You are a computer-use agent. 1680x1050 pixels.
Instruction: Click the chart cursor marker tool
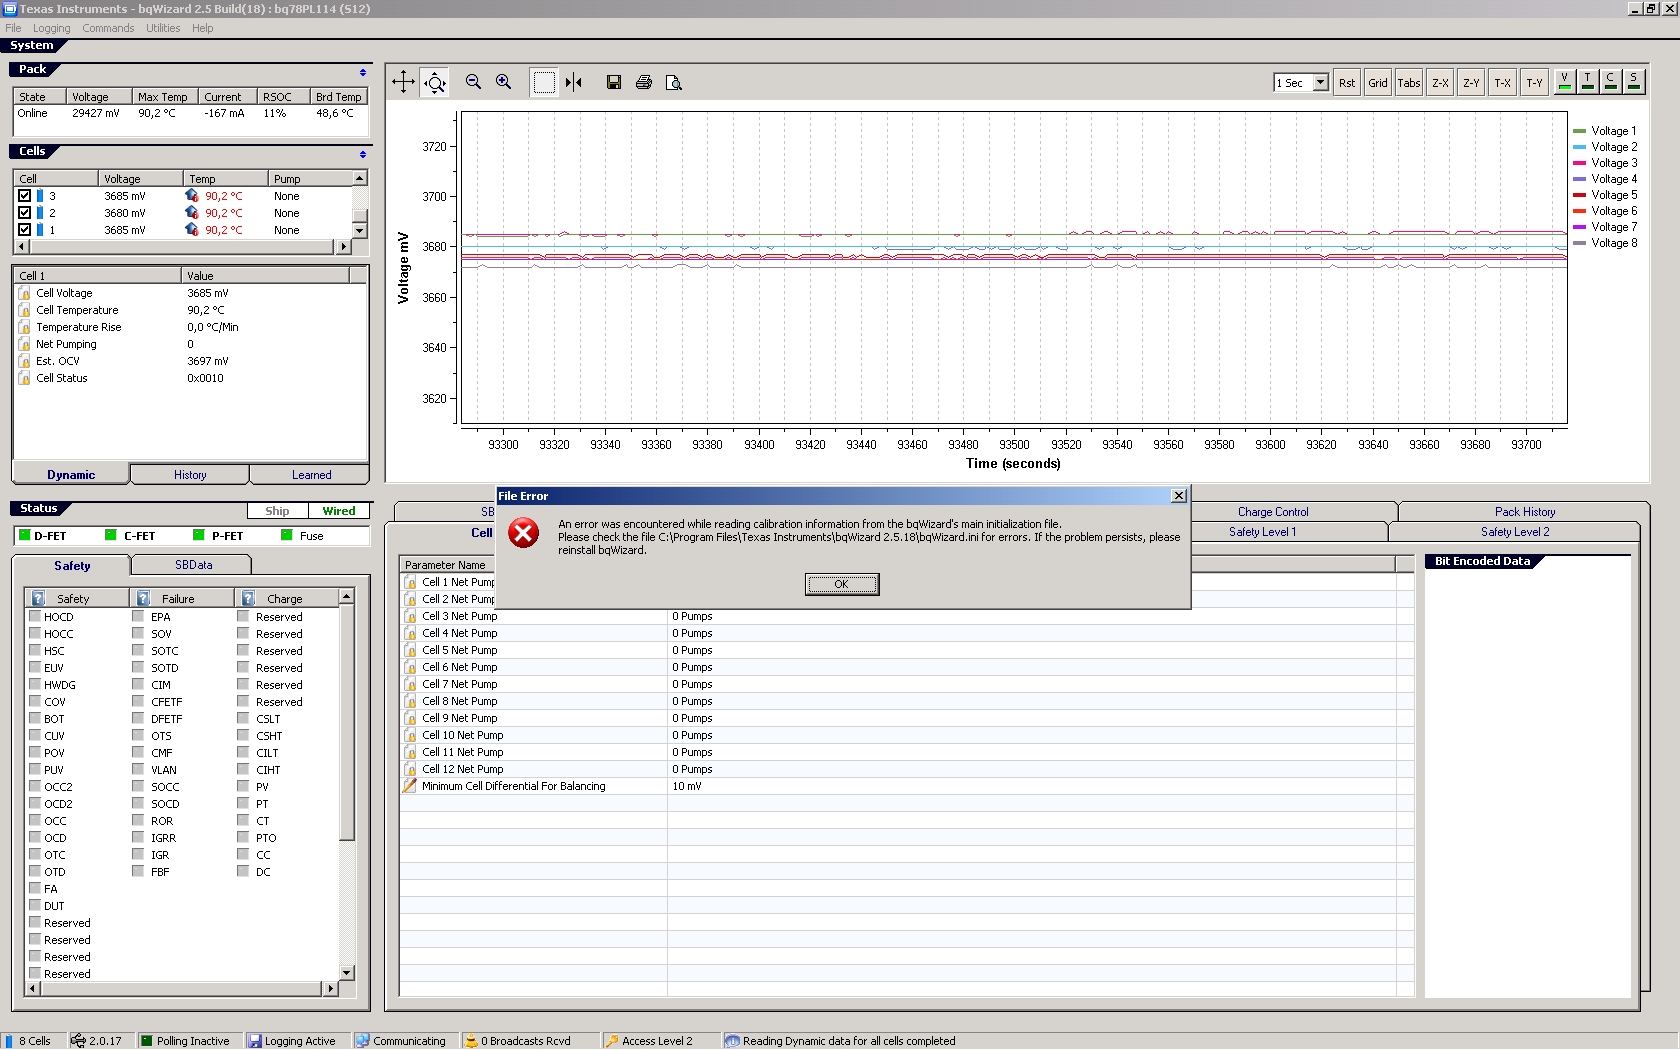click(x=574, y=82)
